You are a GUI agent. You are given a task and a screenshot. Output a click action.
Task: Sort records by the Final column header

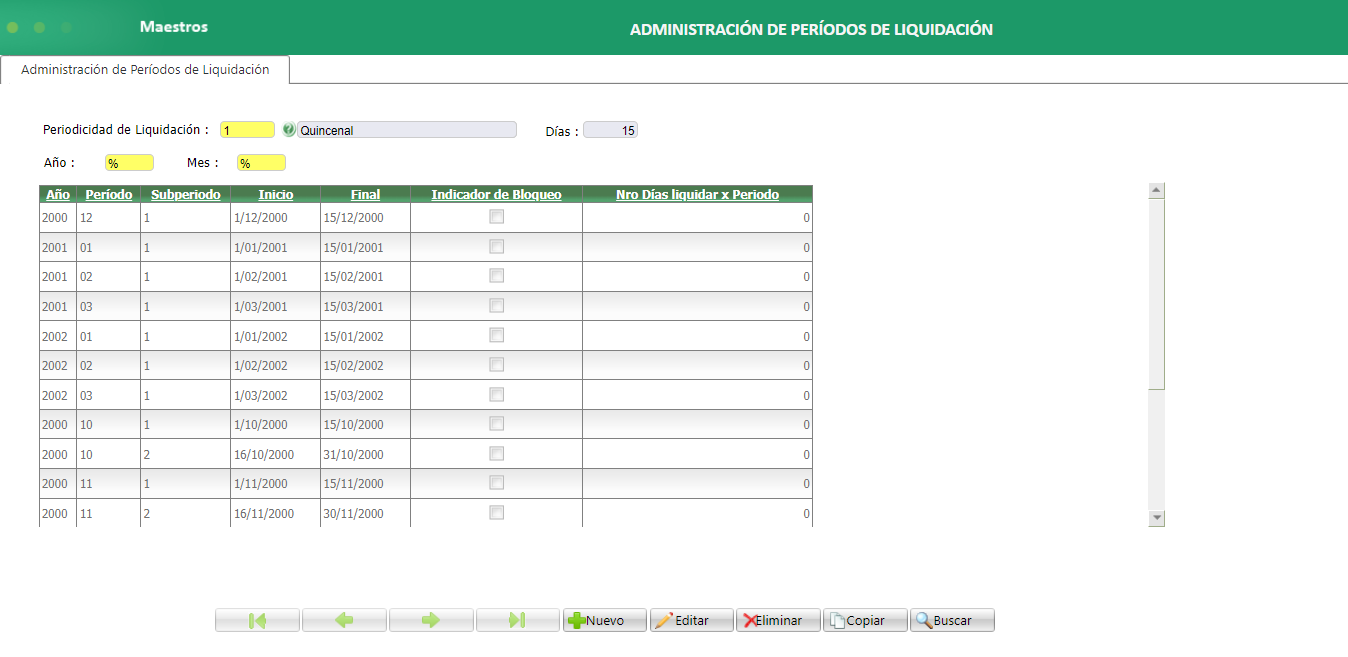point(364,194)
